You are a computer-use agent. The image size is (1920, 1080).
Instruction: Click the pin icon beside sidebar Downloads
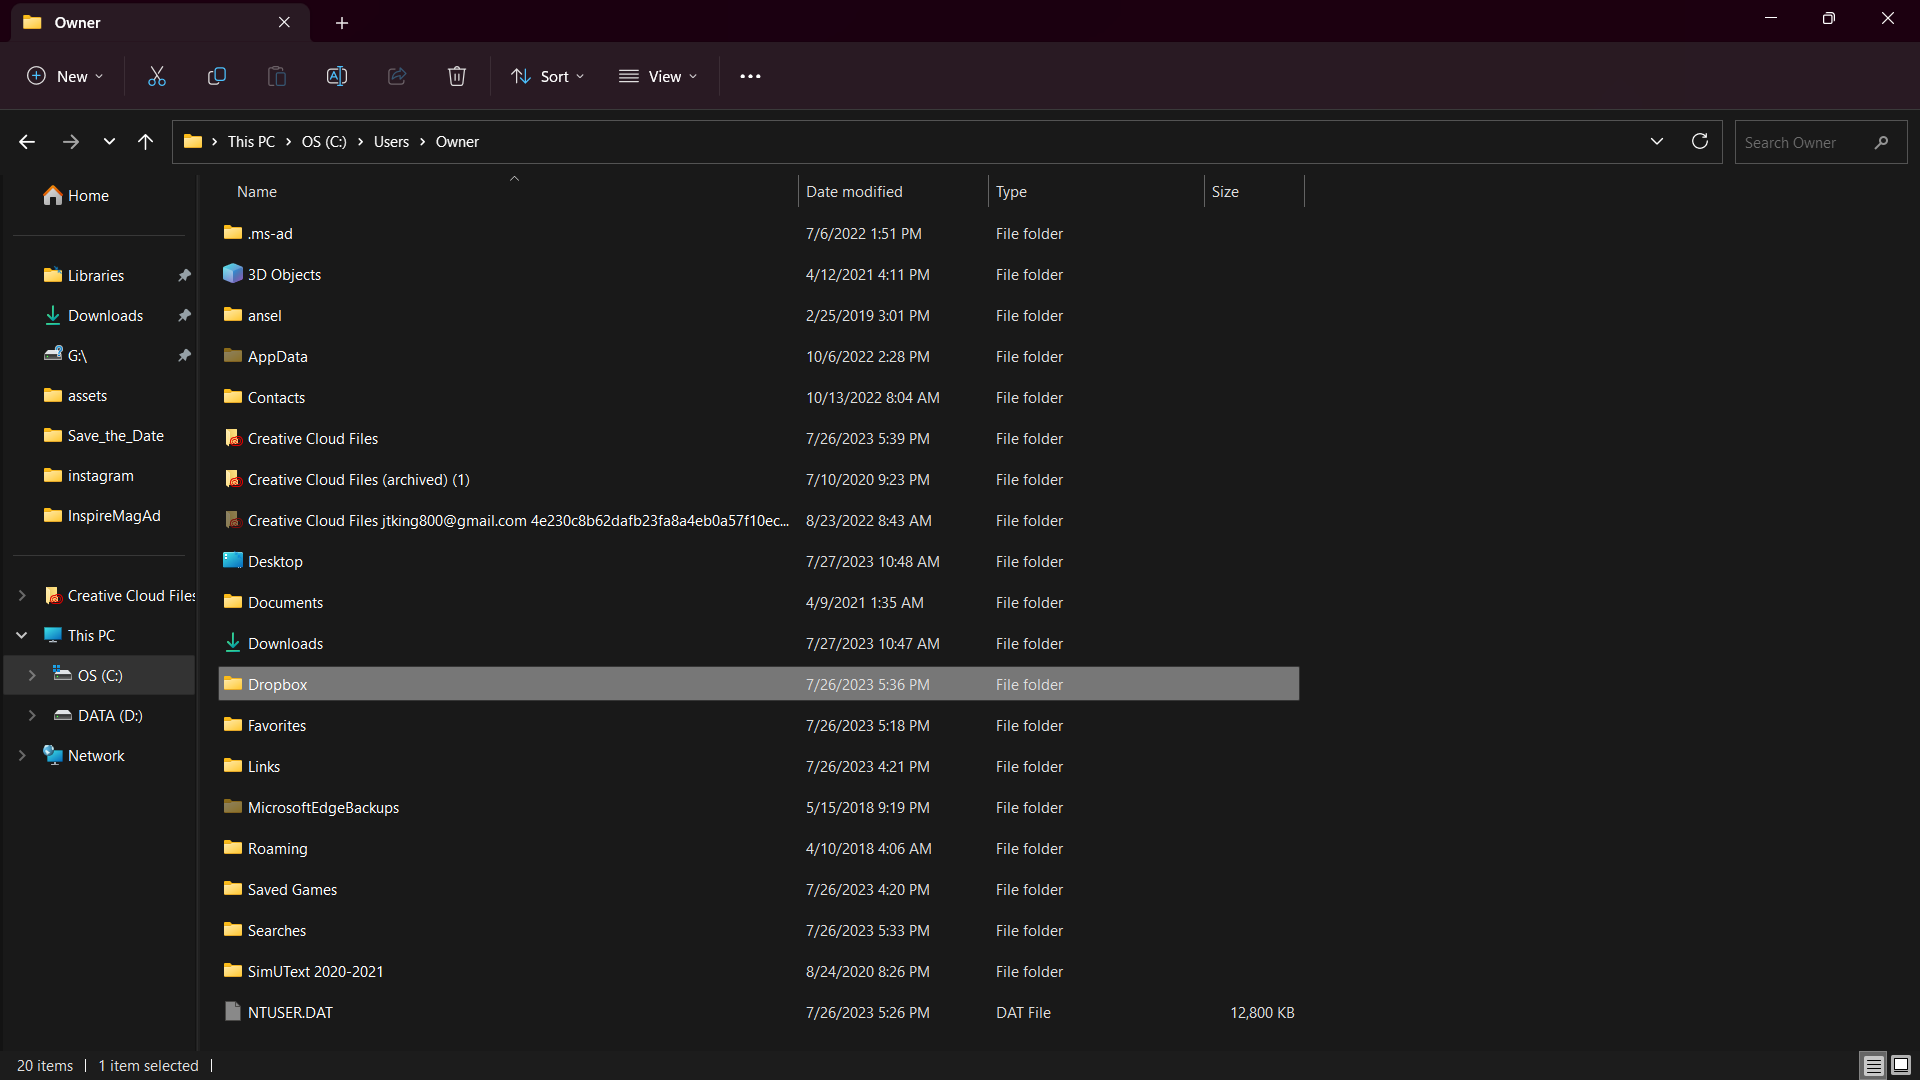coord(184,315)
